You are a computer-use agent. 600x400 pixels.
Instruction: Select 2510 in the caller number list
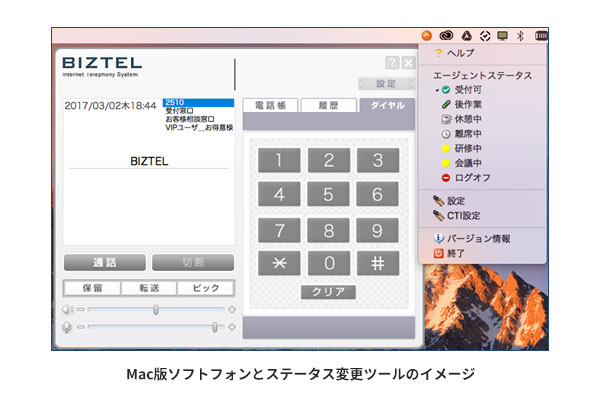[197, 102]
